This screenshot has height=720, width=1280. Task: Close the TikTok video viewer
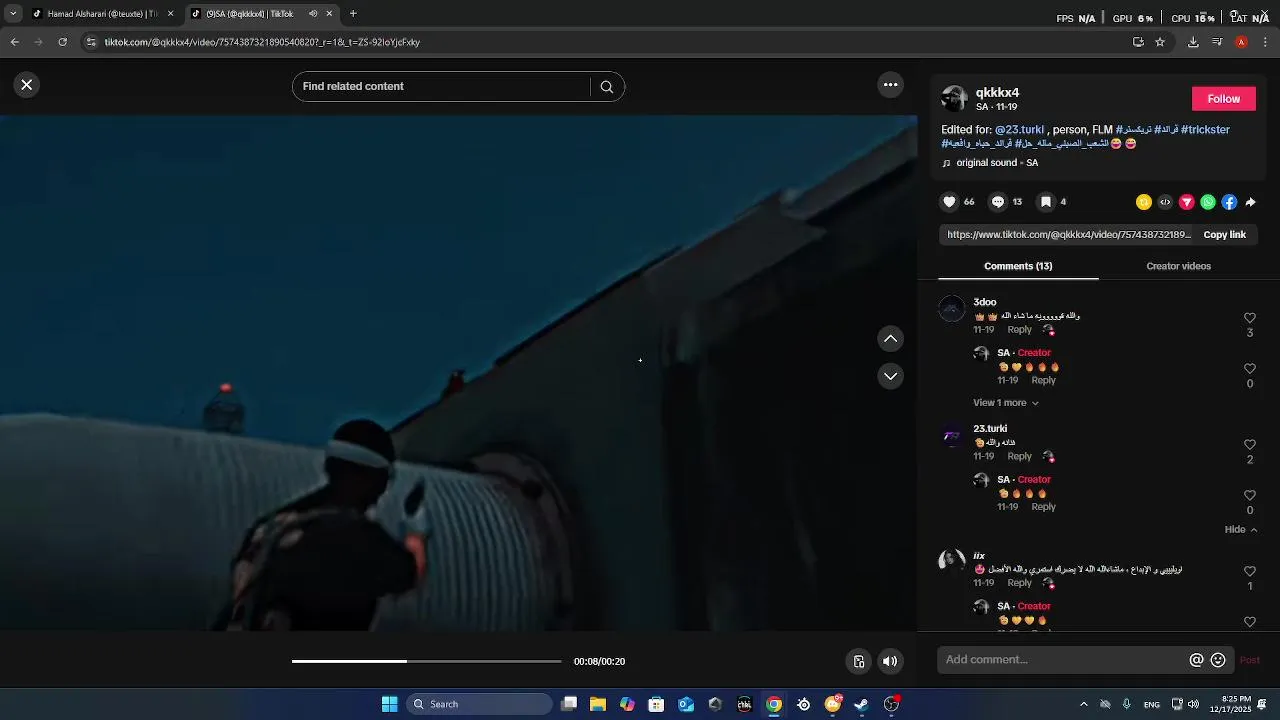tap(27, 85)
